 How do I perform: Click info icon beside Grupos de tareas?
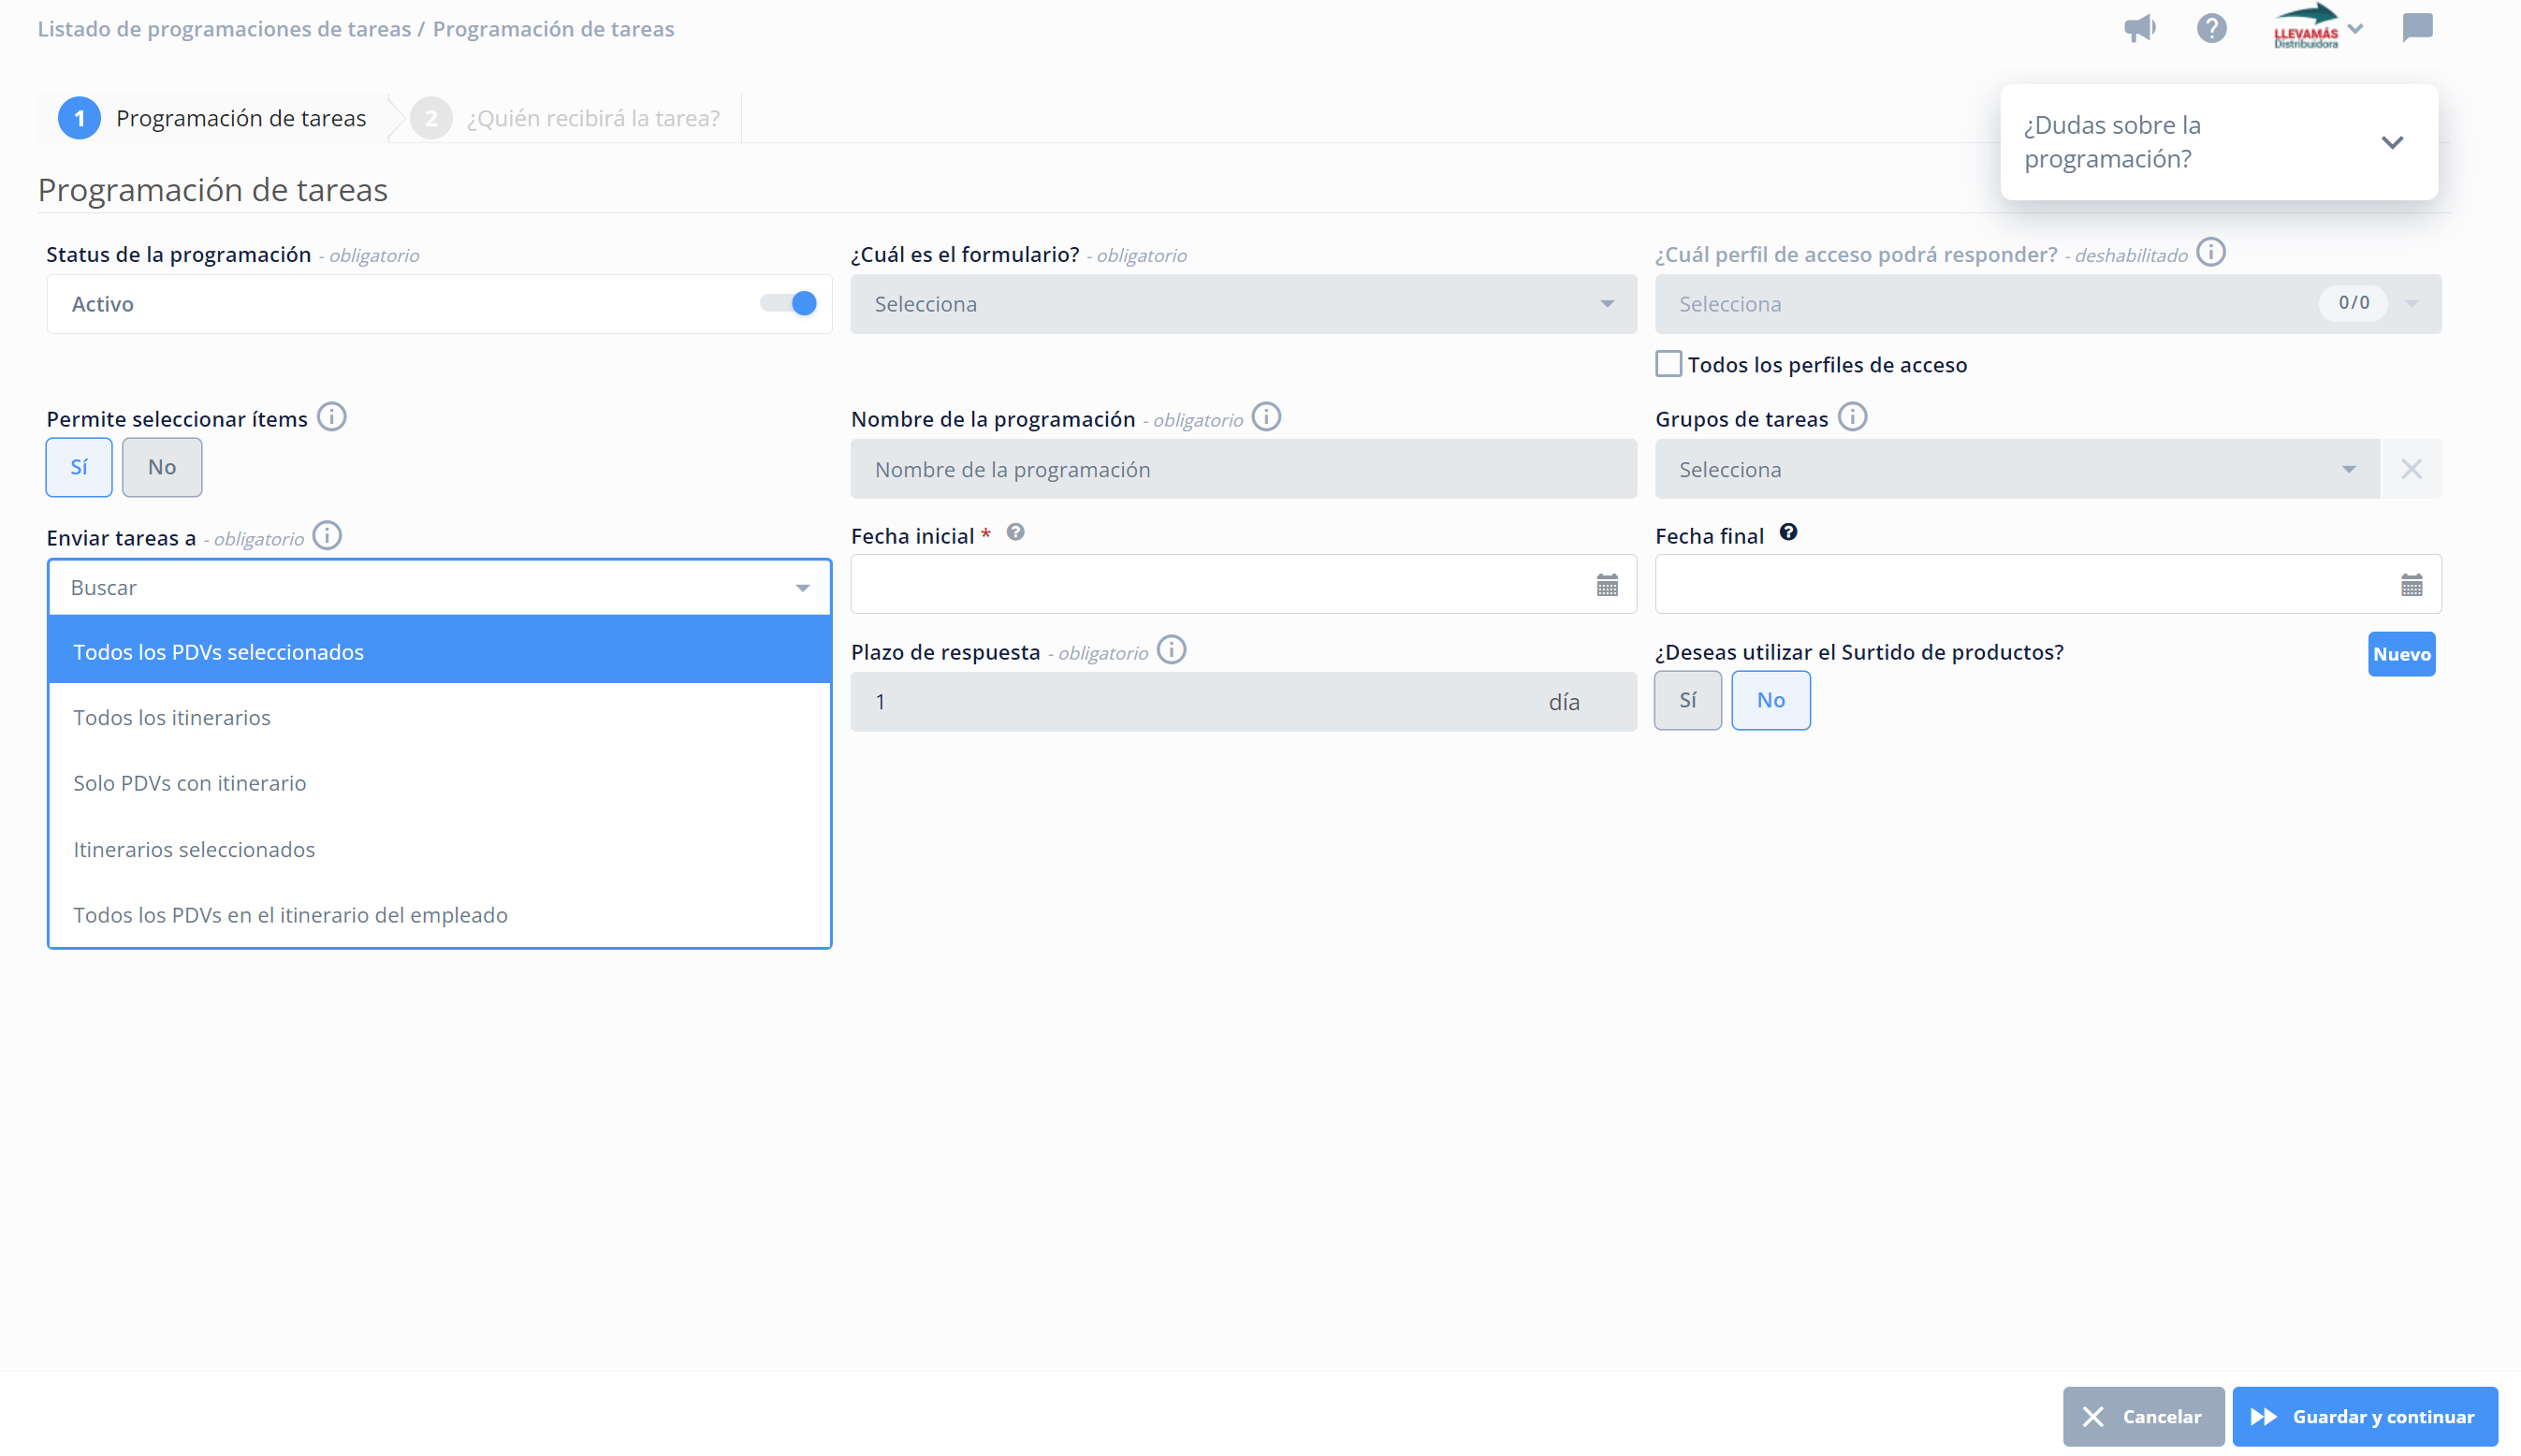tap(1852, 416)
